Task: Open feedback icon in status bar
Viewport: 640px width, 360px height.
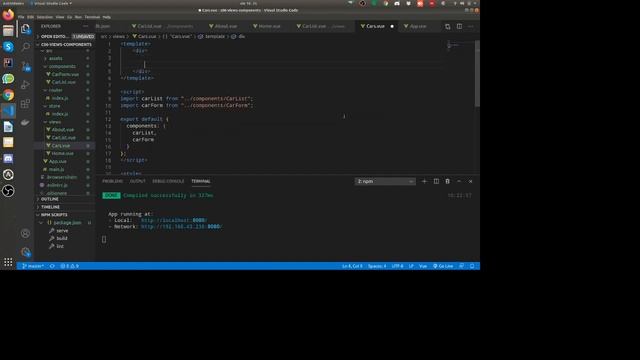Action: [461, 266]
